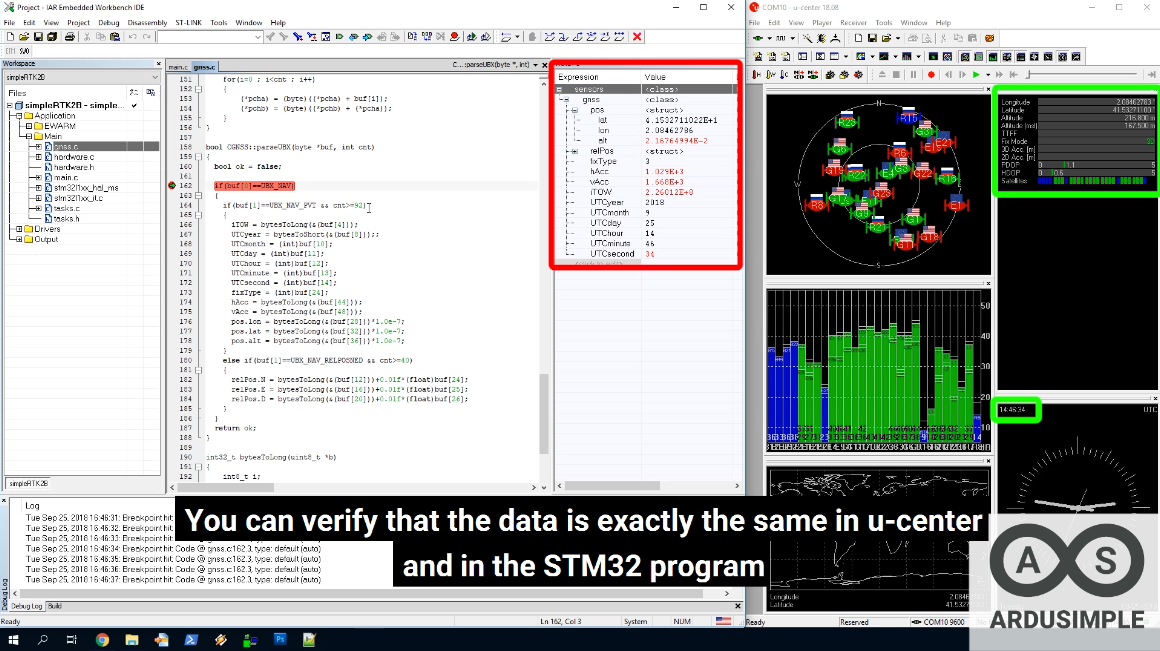Open Google Chrome from the taskbar
Screen dimensions: 1160x651
pos(103,640)
